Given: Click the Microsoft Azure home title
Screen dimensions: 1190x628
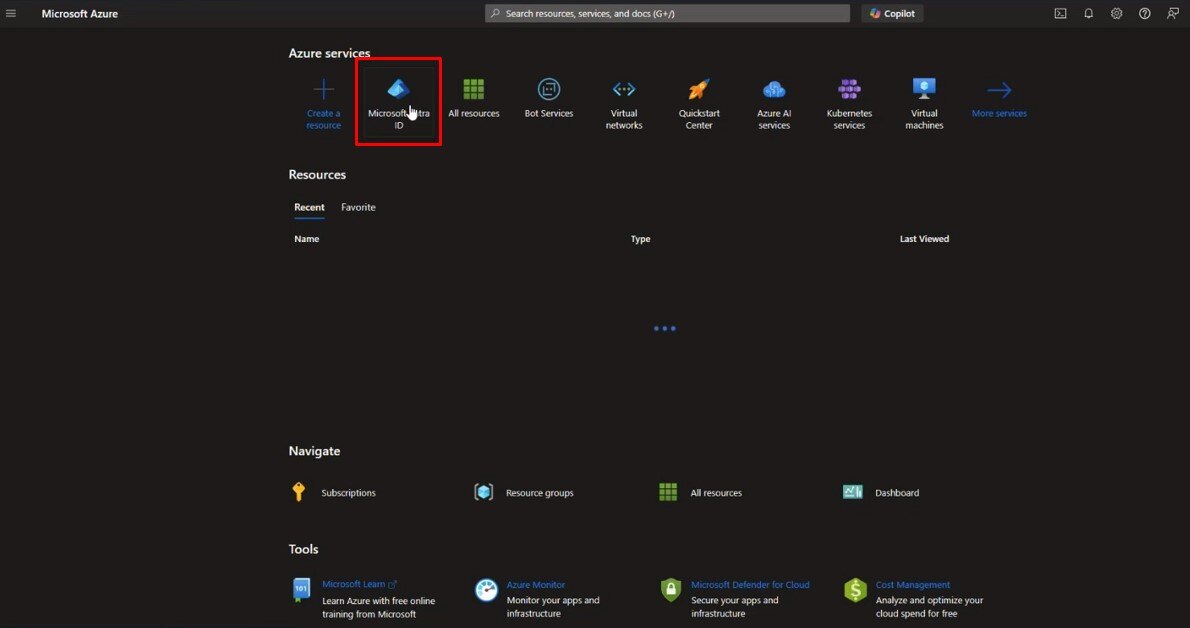Looking at the screenshot, I should [80, 14].
